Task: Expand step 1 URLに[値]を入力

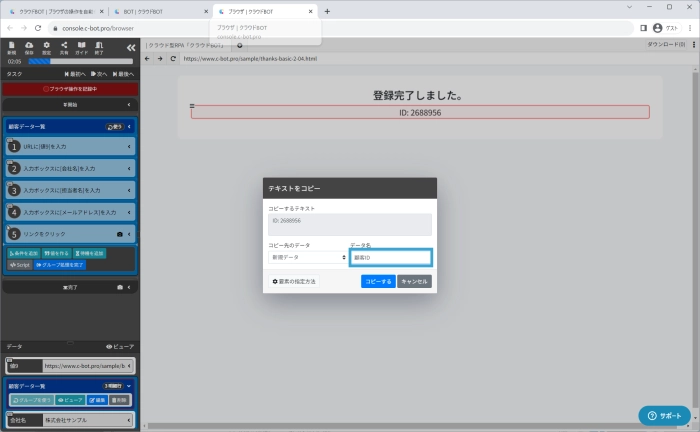Action: coord(129,147)
